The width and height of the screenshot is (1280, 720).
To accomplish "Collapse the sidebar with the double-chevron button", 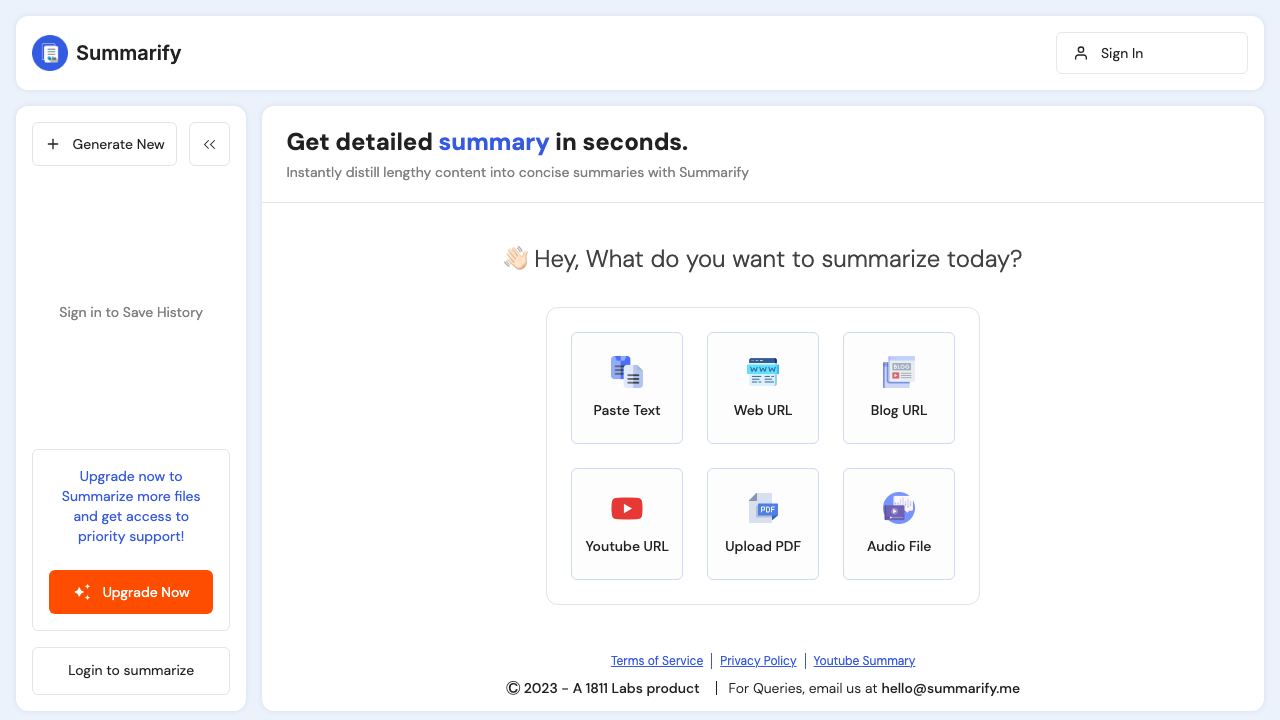I will click(x=209, y=144).
